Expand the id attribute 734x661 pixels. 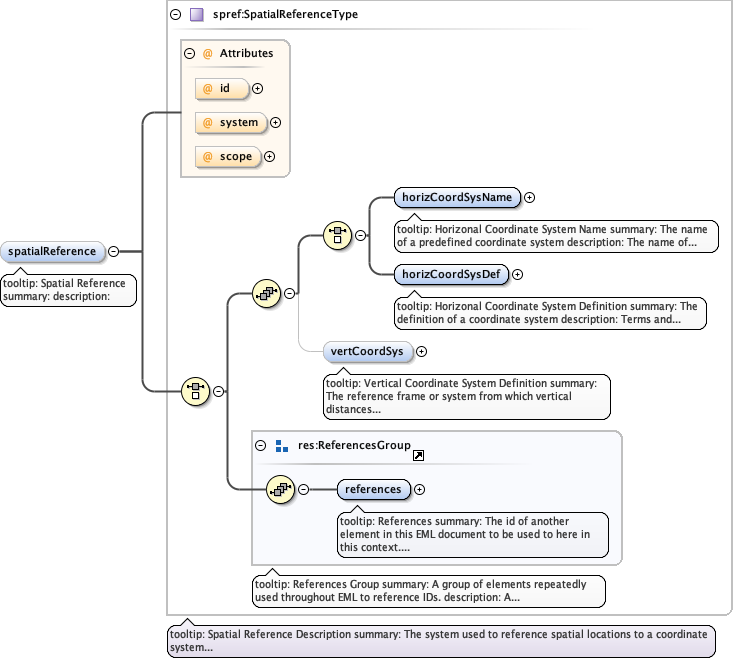[x=258, y=88]
